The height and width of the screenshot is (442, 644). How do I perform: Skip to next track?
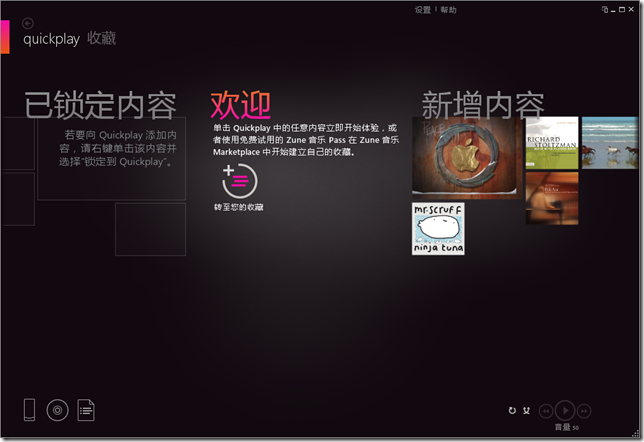(584, 410)
